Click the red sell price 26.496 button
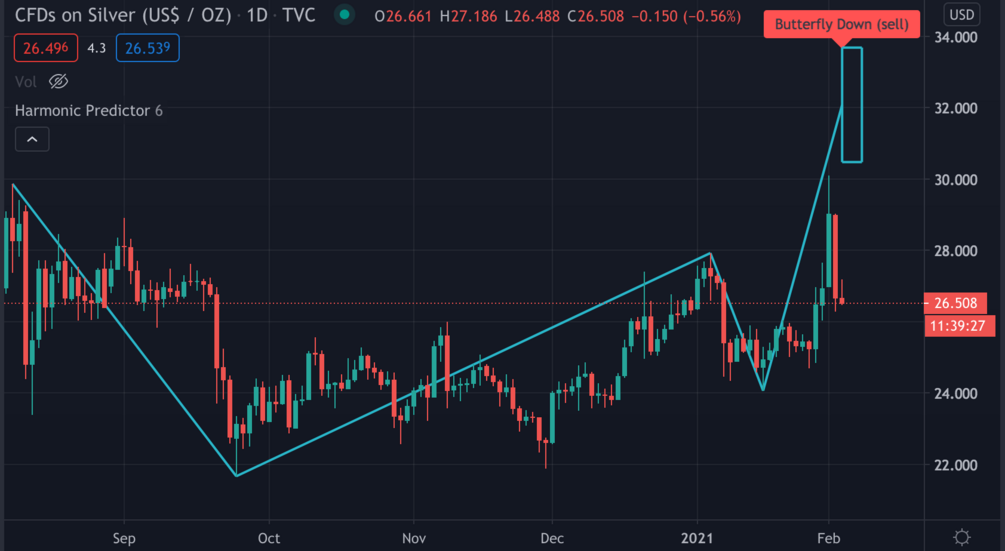 tap(46, 48)
